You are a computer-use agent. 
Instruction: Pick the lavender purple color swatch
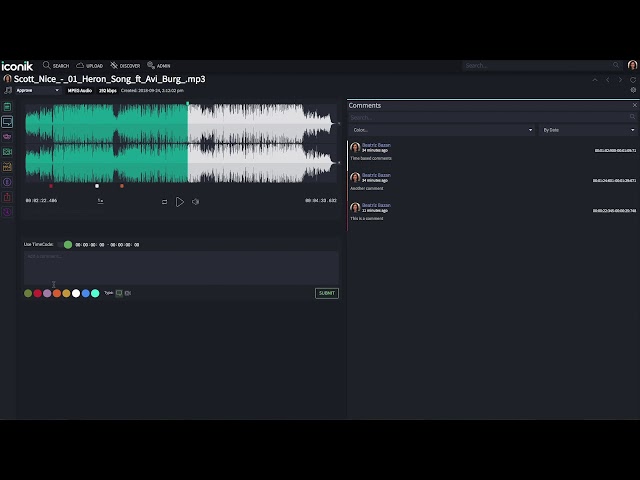tap(47, 293)
